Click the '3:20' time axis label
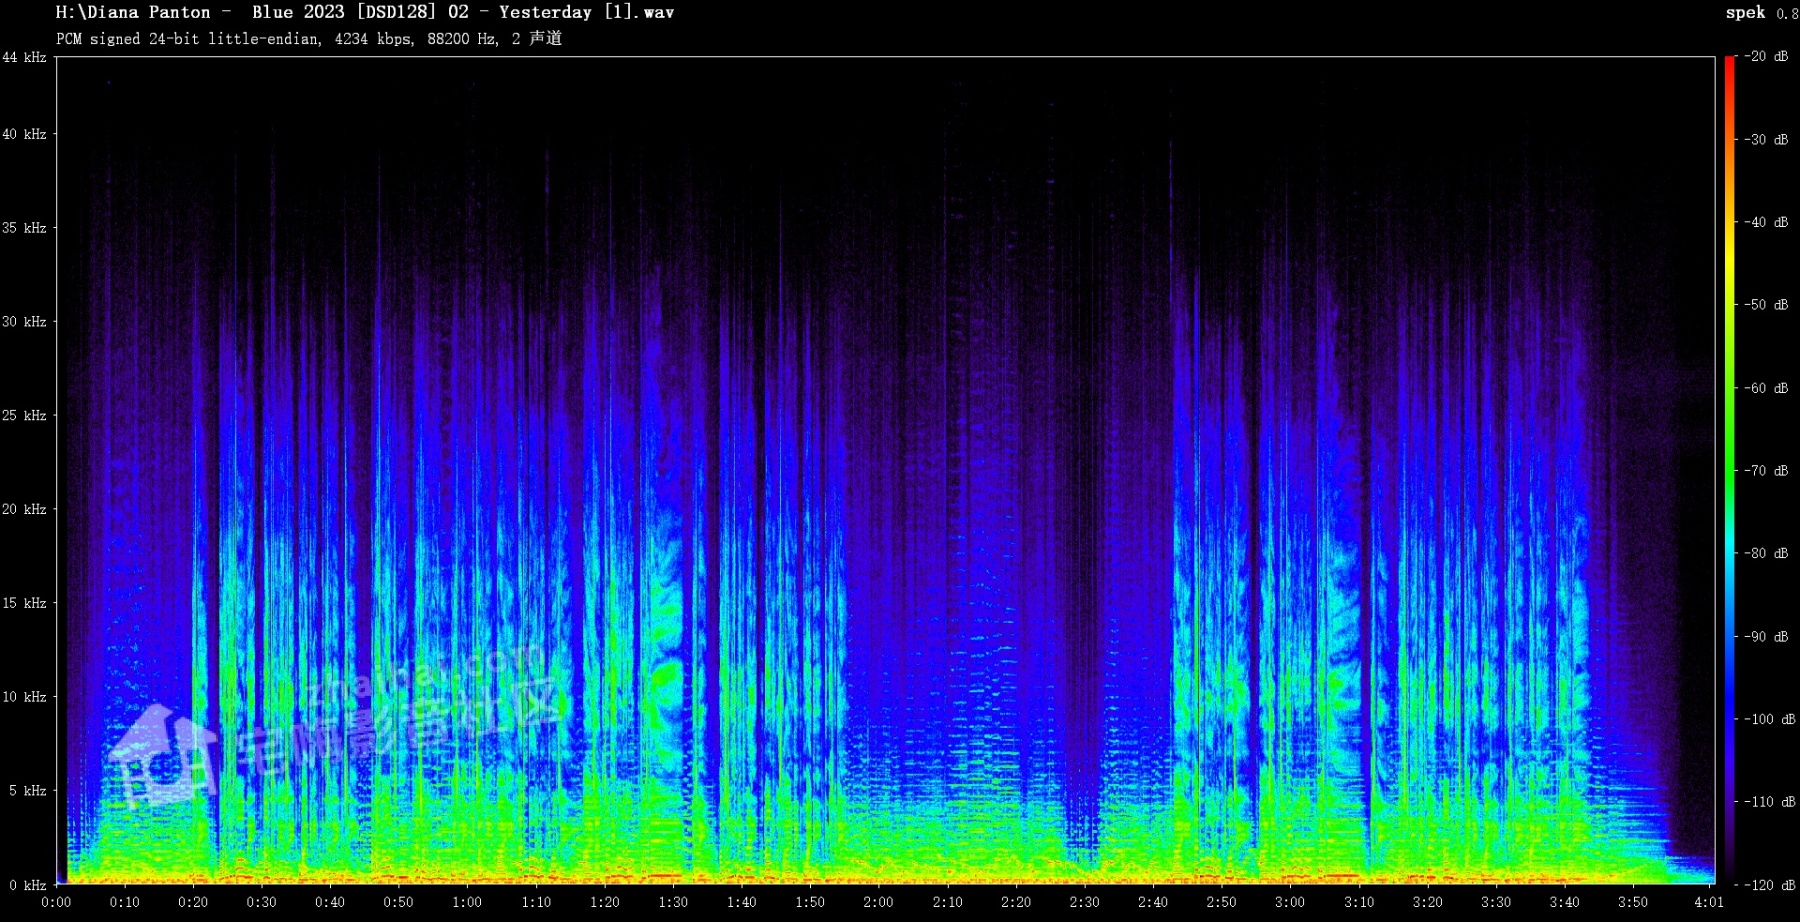Image resolution: width=1800 pixels, height=922 pixels. [x=1428, y=902]
